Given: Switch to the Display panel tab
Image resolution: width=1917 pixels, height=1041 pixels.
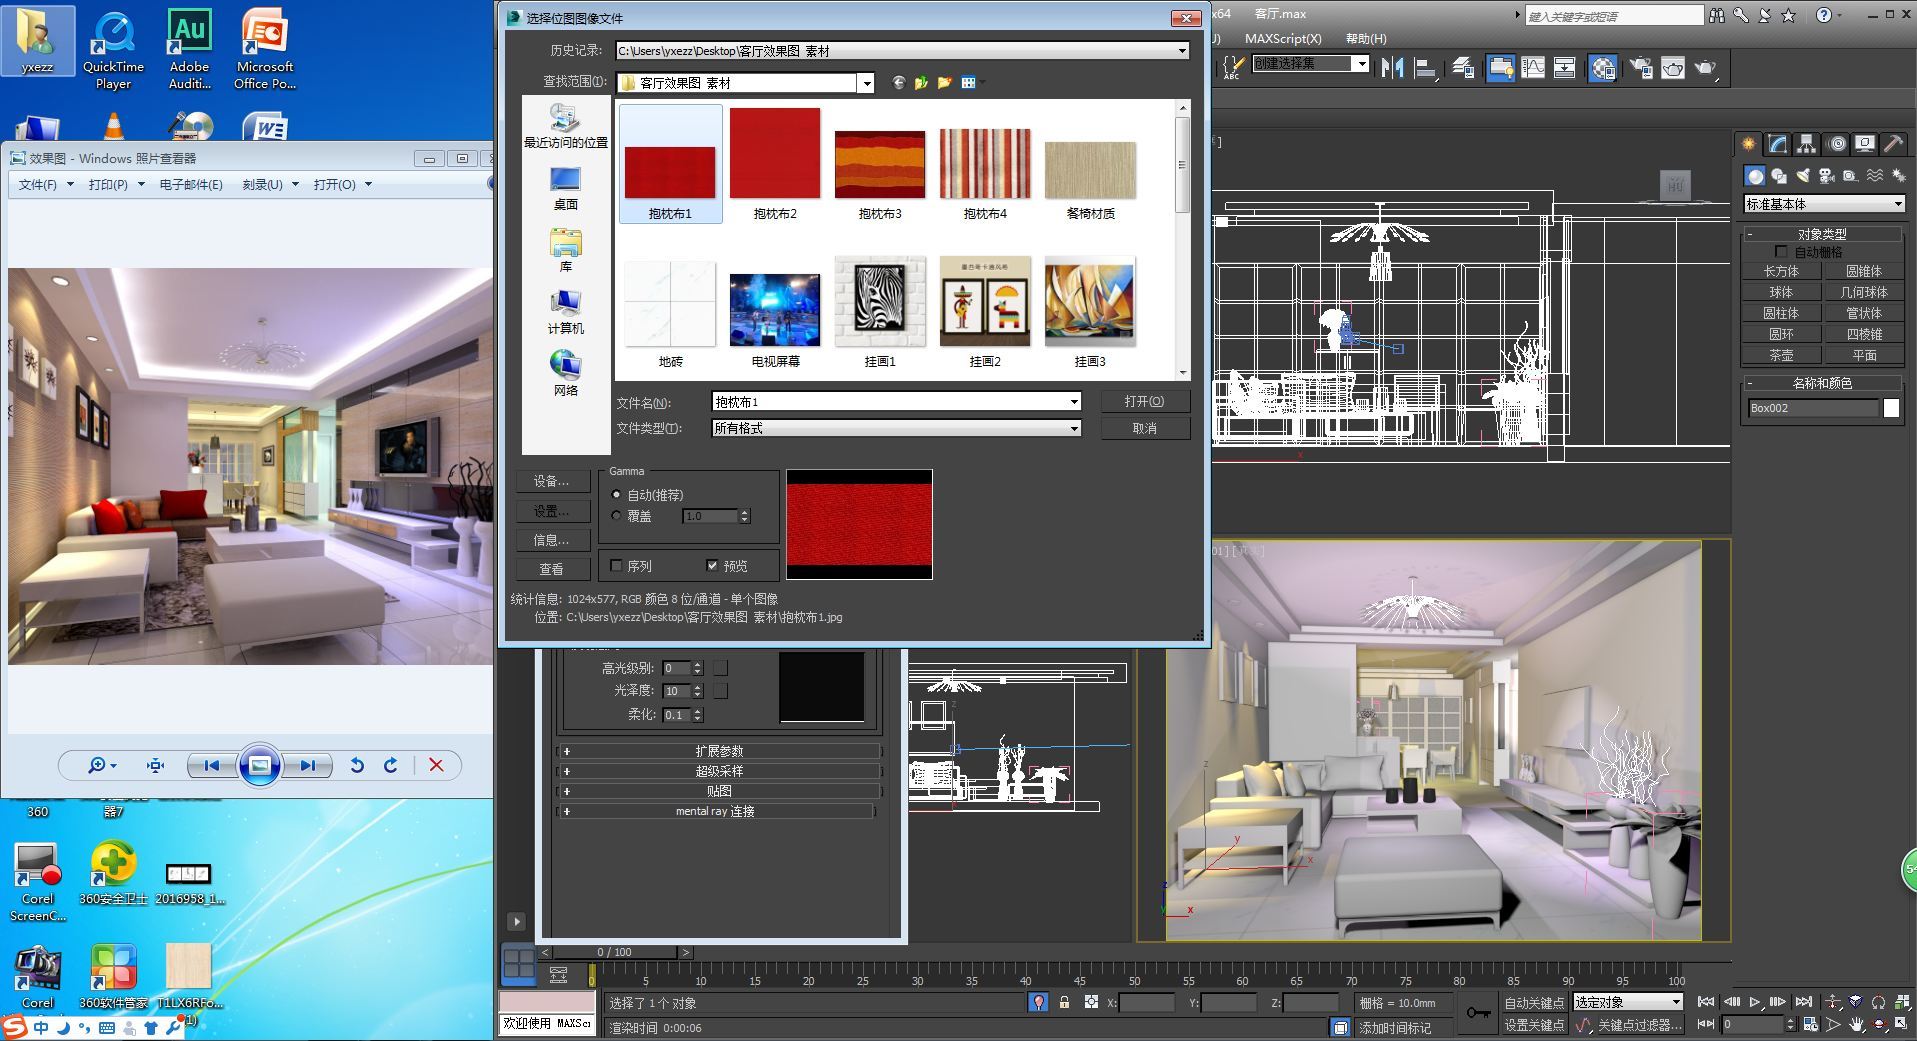Looking at the screenshot, I should point(1865,144).
